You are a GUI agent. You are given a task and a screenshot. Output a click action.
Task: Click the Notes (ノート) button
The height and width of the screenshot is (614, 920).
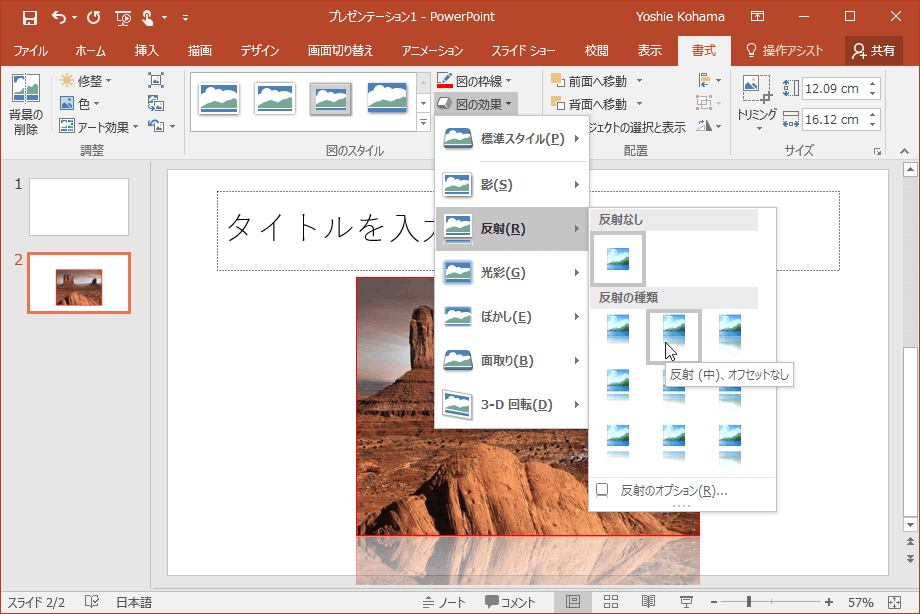(444, 602)
